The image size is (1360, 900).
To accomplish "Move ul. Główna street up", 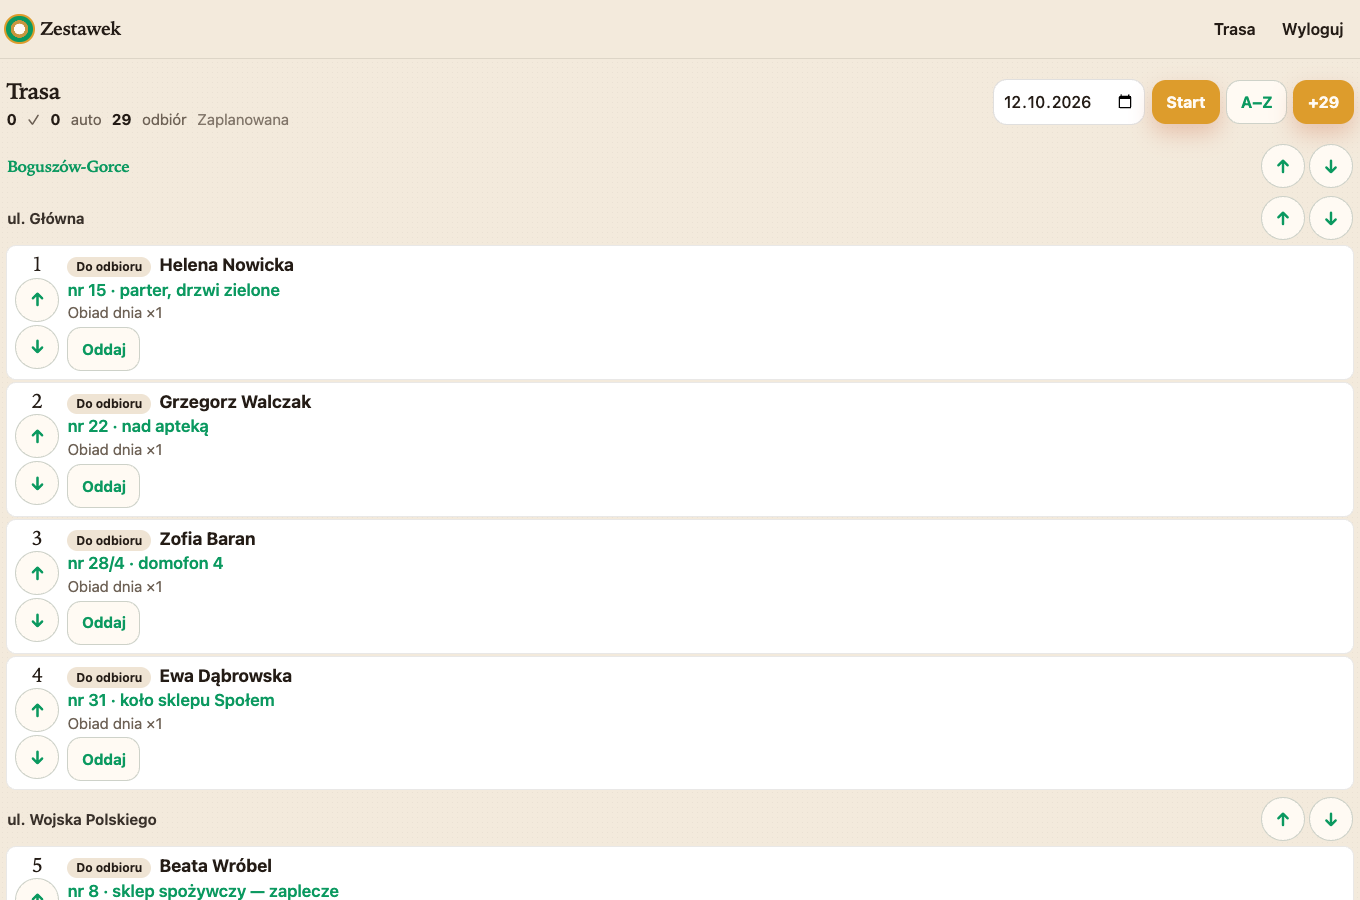I will (1283, 218).
